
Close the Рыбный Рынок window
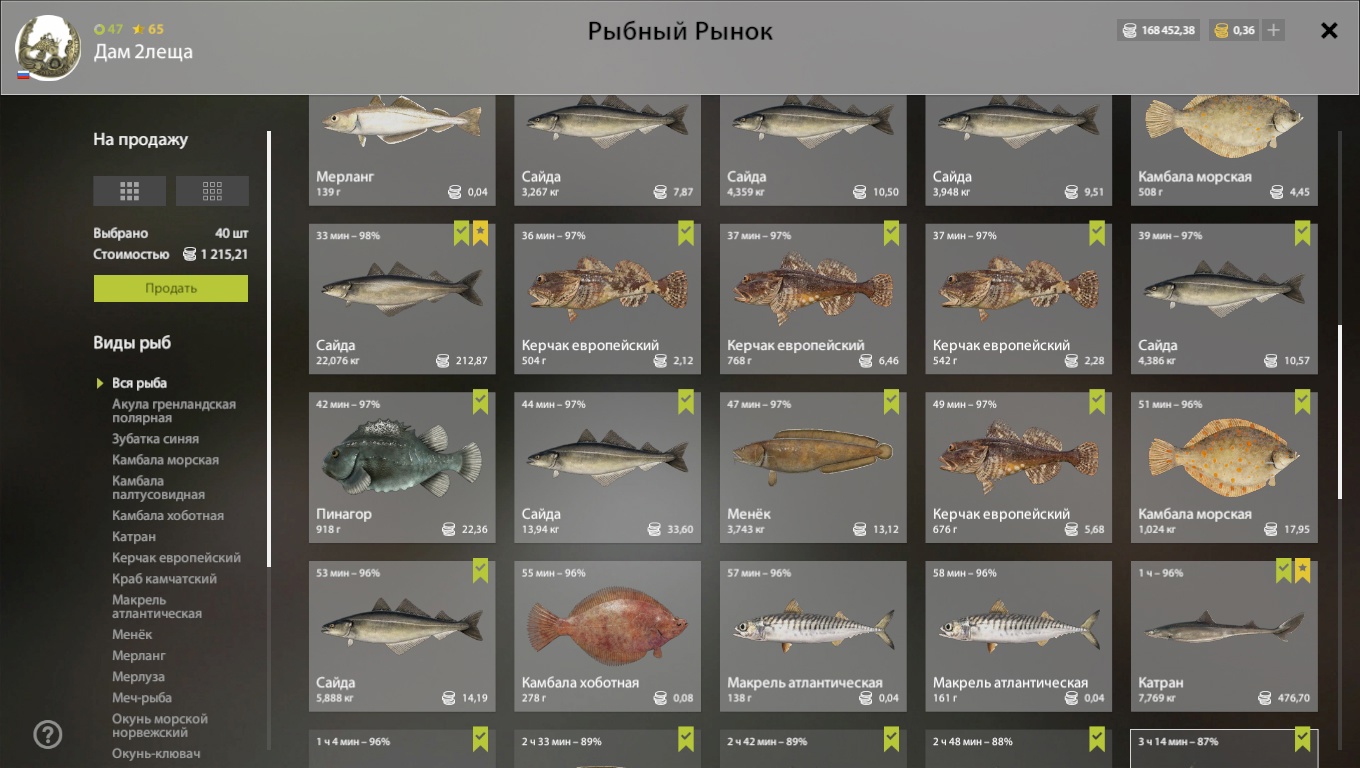(x=1329, y=31)
